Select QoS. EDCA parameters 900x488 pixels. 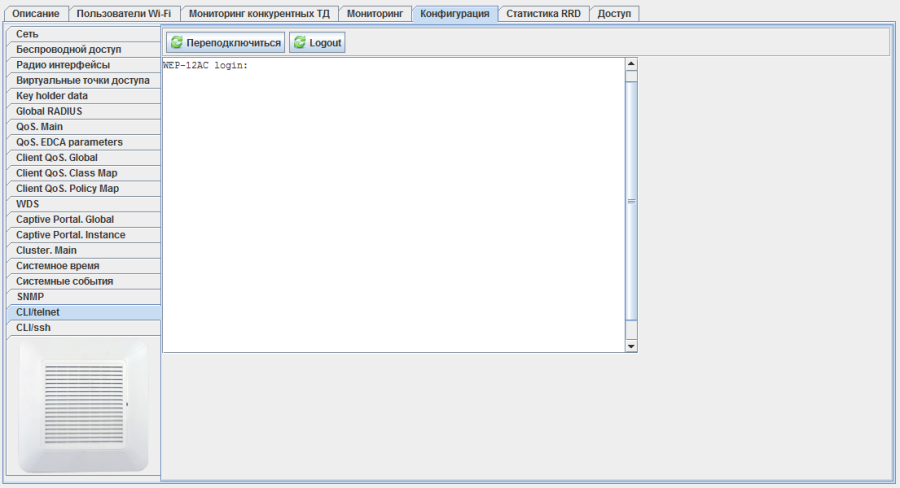click(84, 142)
